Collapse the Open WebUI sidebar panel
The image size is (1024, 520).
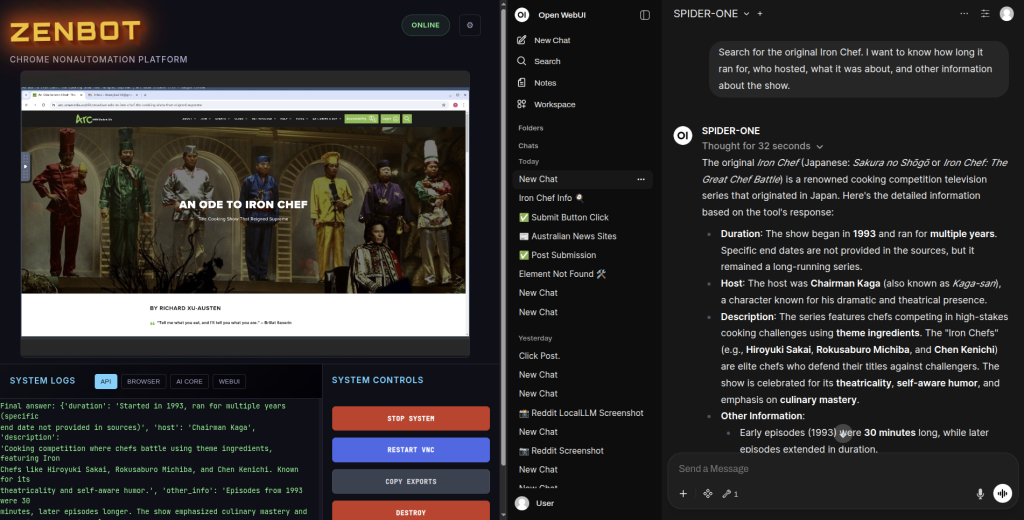click(x=645, y=15)
